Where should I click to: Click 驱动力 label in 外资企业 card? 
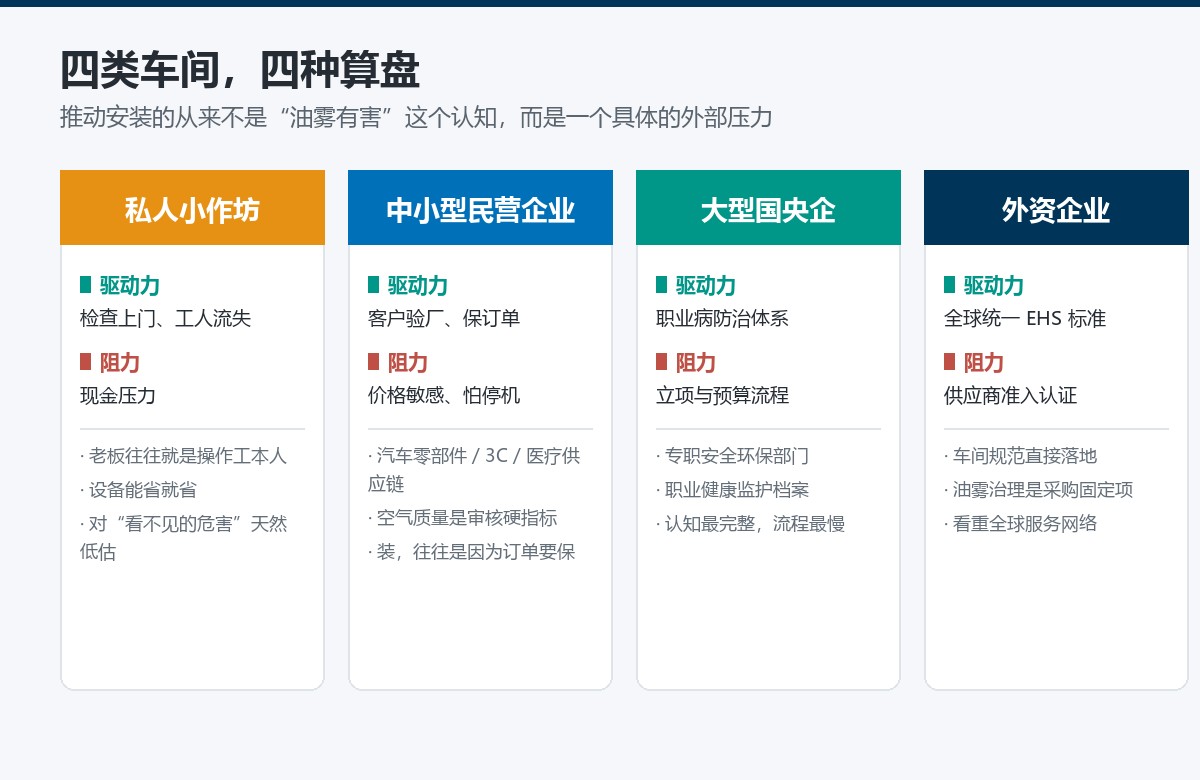pos(994,285)
